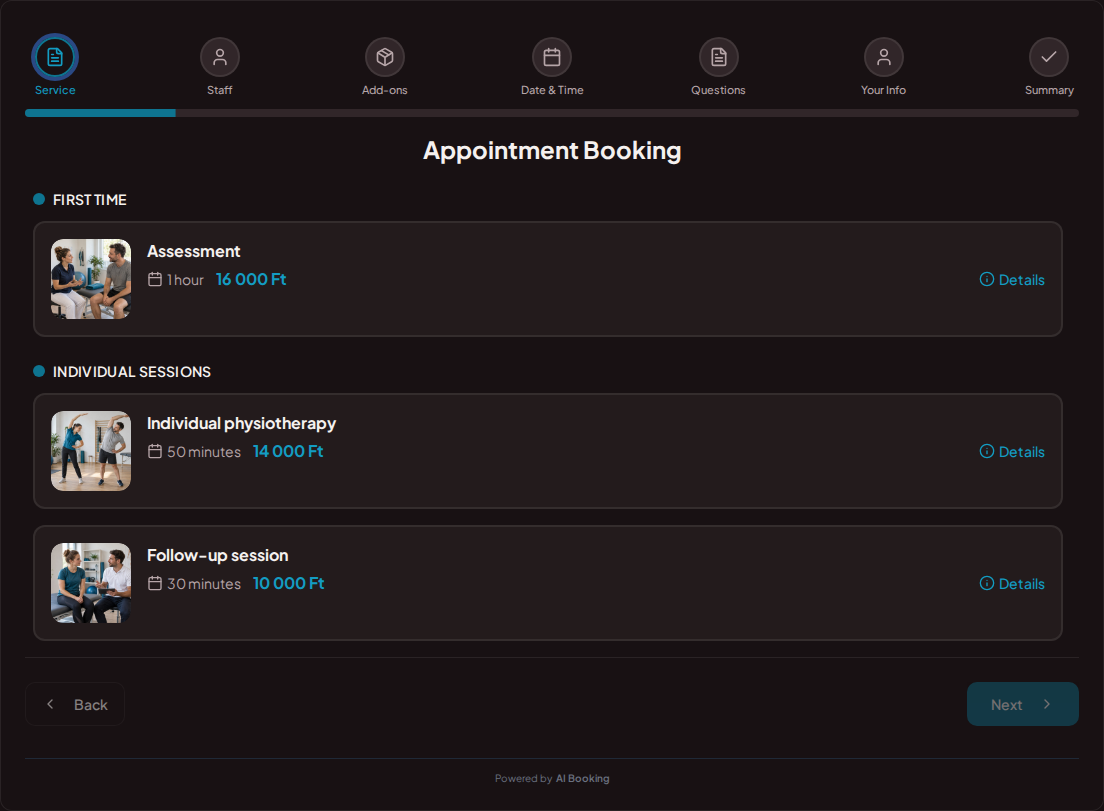Select the Assessment service title
This screenshot has height=811, width=1104.
coord(194,251)
